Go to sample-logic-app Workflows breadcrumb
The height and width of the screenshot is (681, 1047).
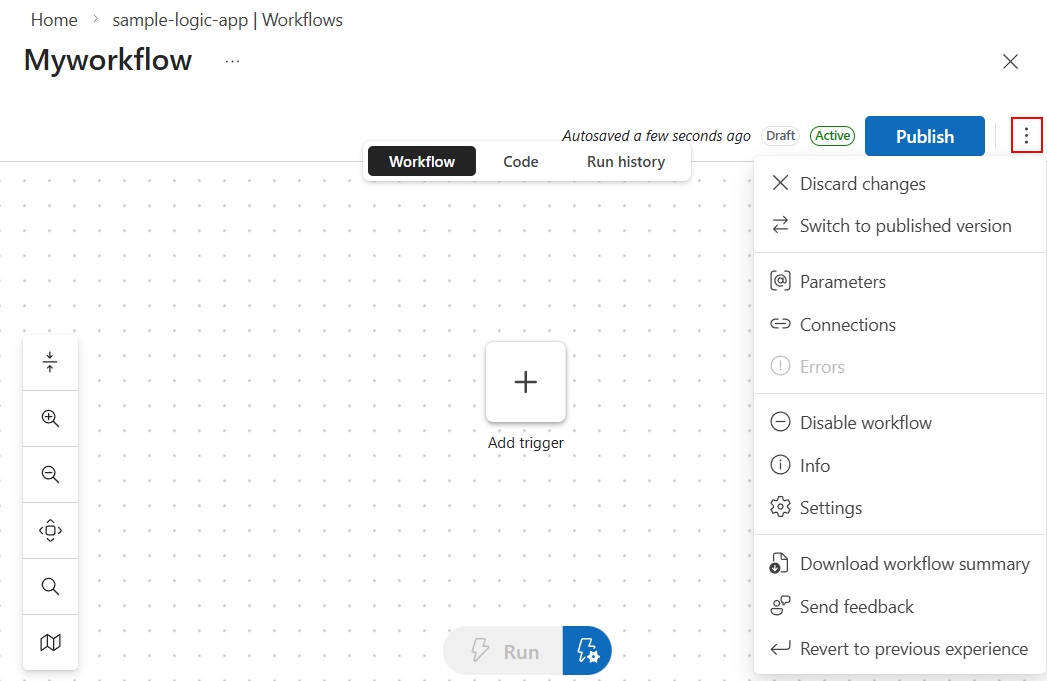click(228, 20)
